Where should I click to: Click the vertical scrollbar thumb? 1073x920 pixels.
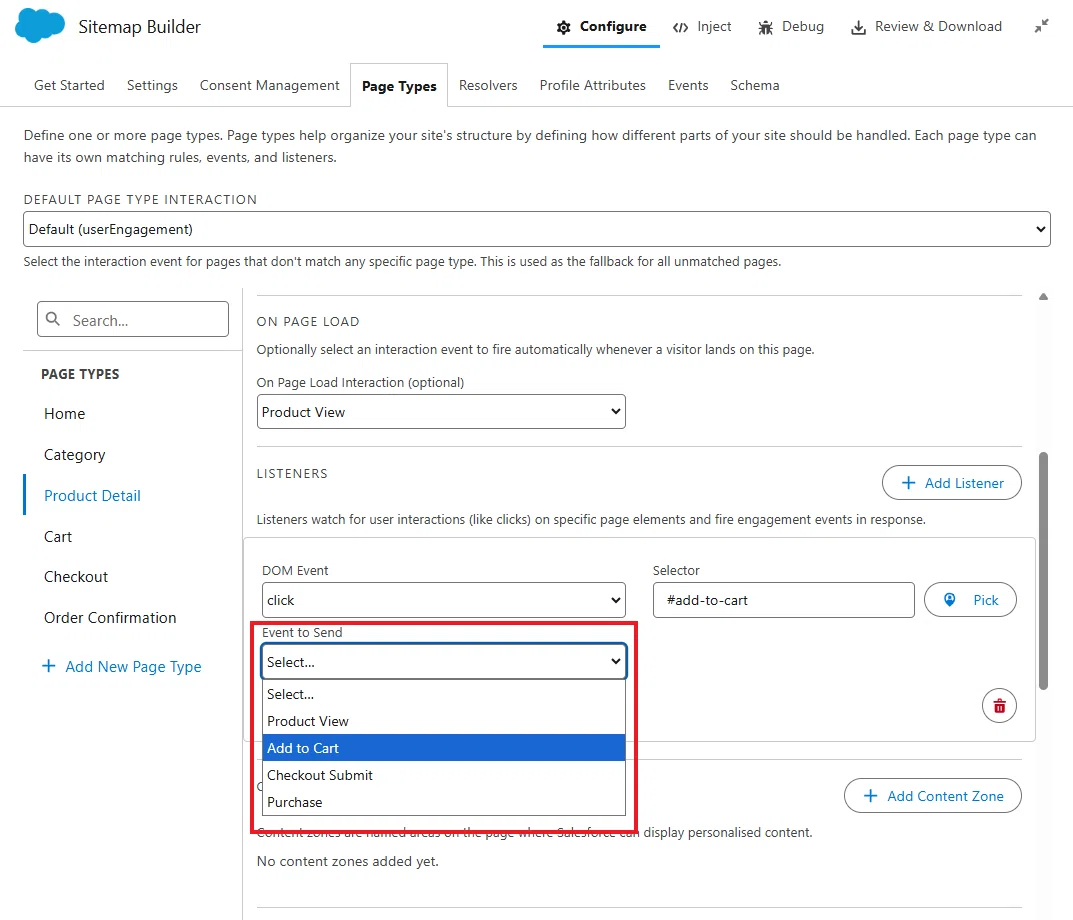coord(1043,571)
